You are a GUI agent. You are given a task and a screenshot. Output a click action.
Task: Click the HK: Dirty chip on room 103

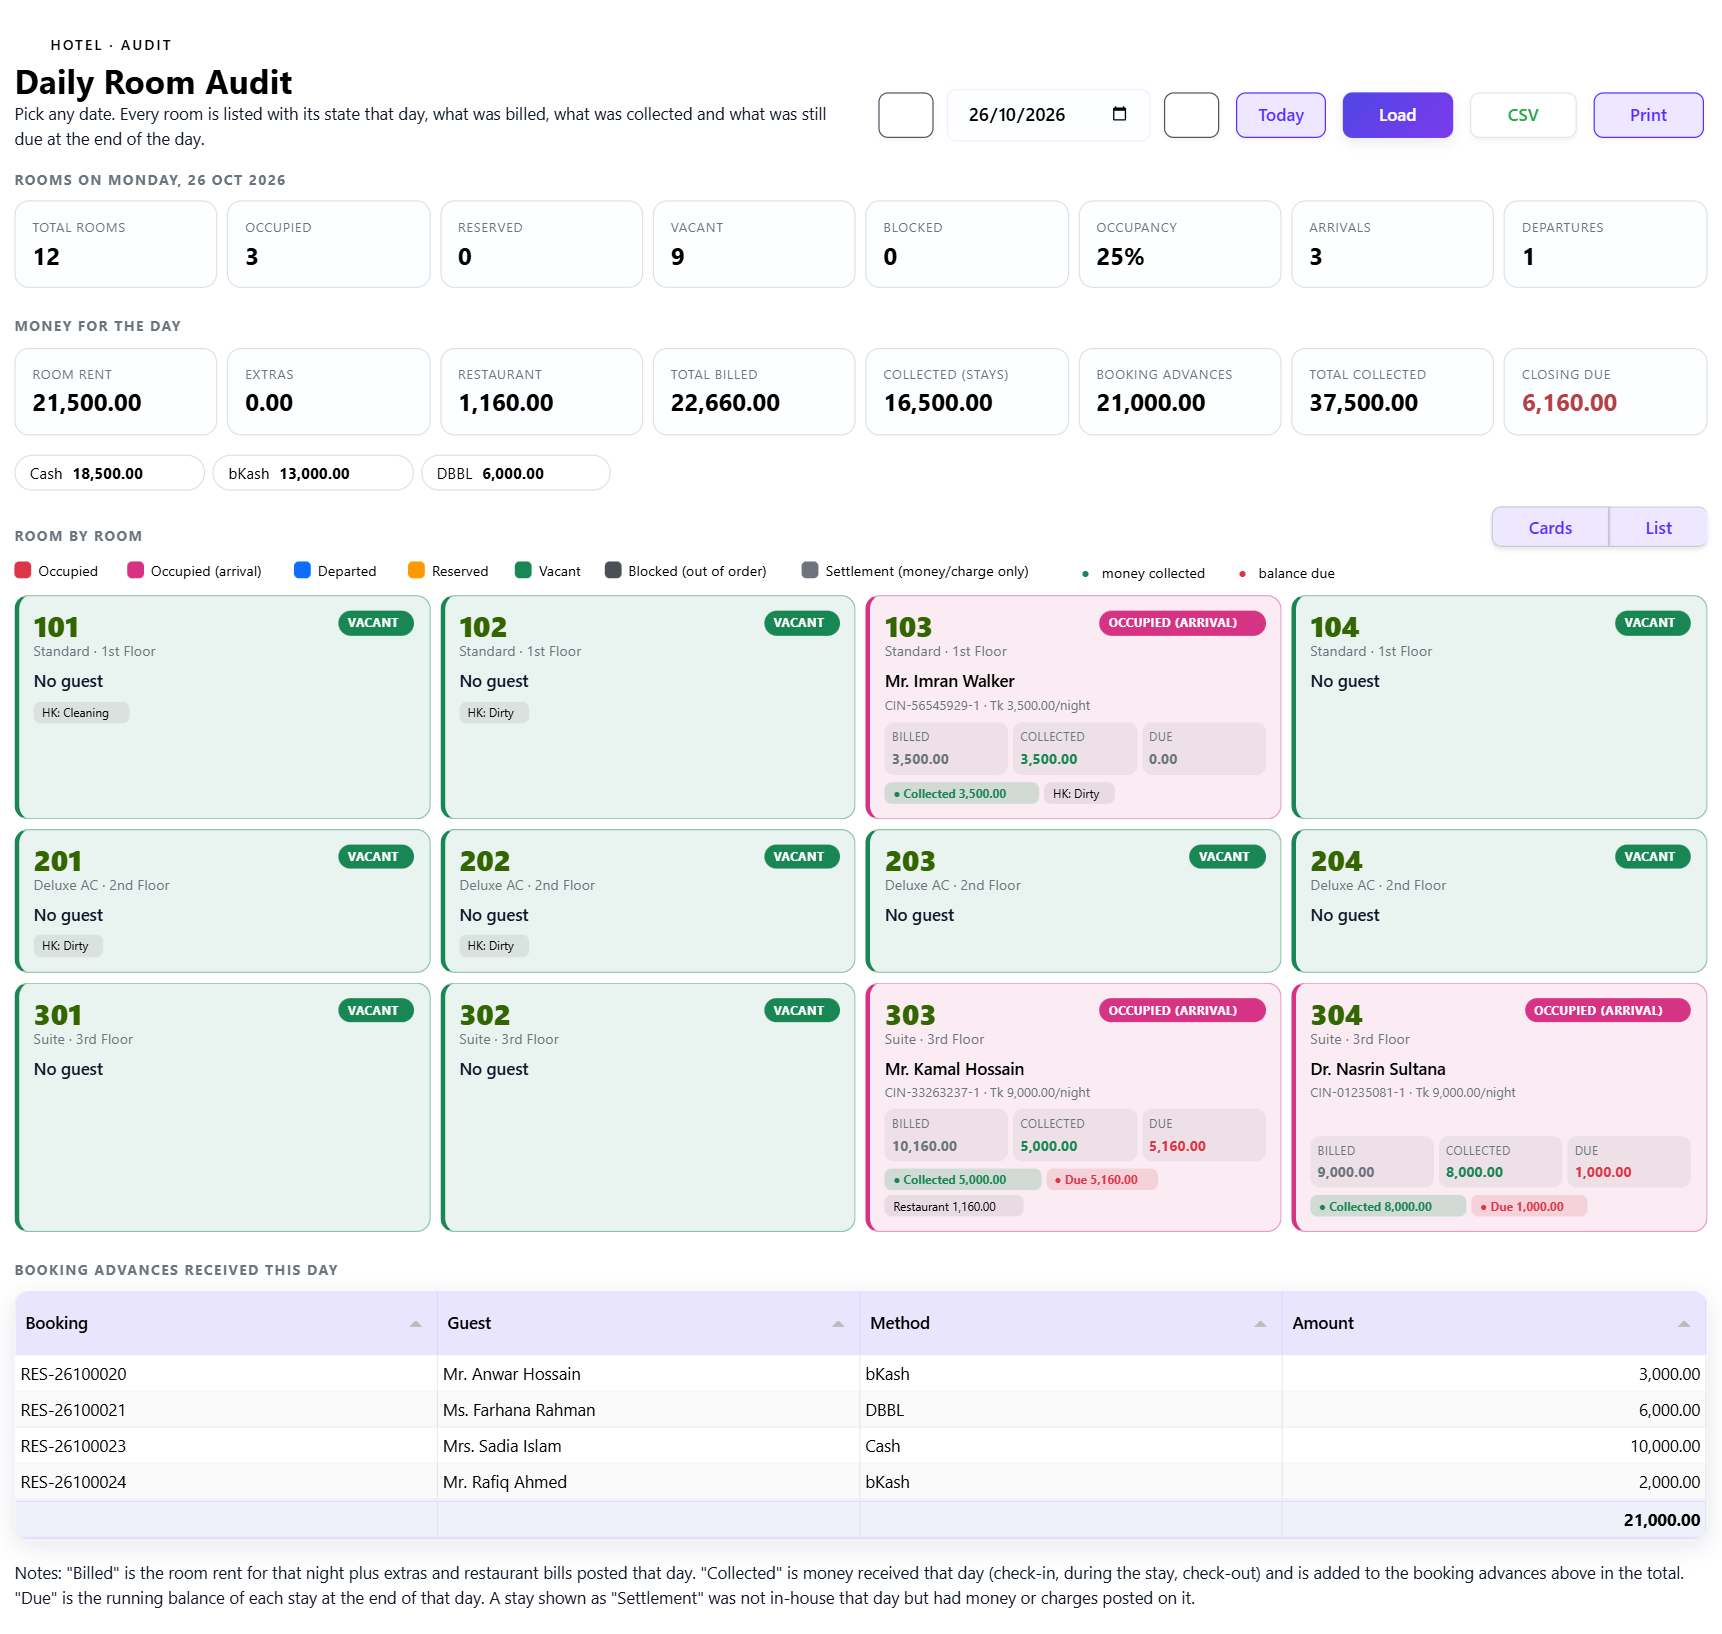[x=1079, y=794]
